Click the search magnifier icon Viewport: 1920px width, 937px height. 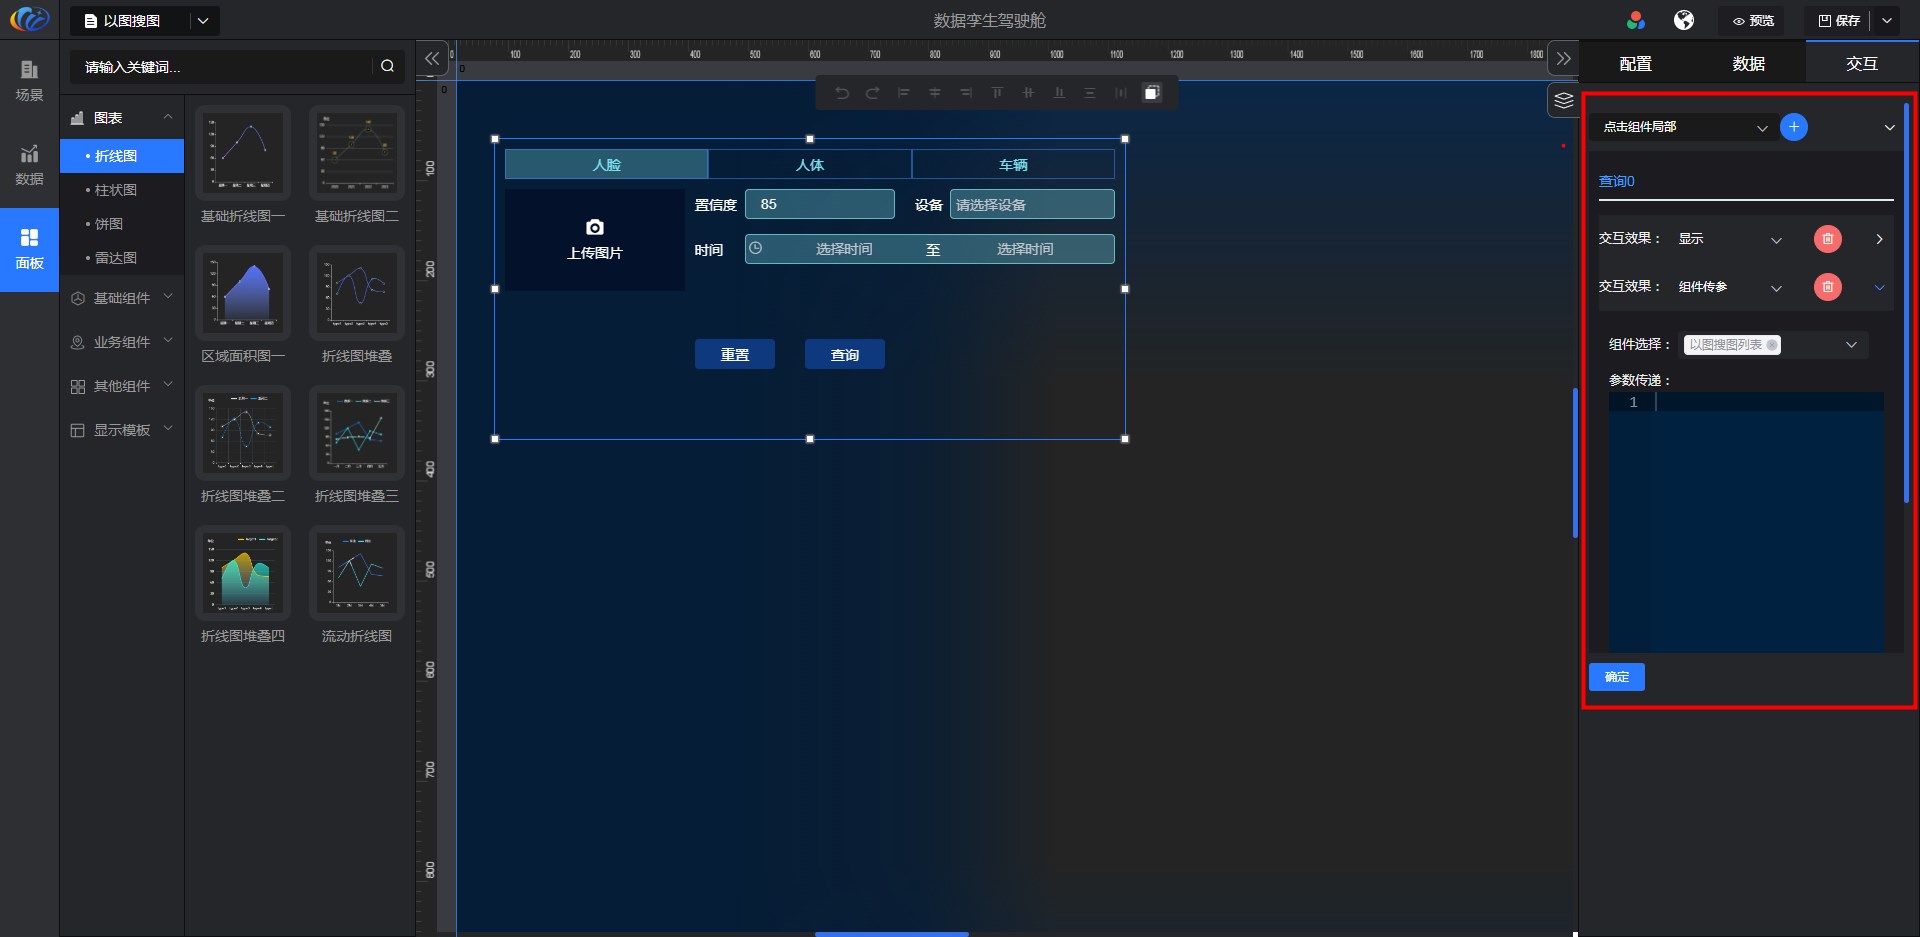click(387, 66)
